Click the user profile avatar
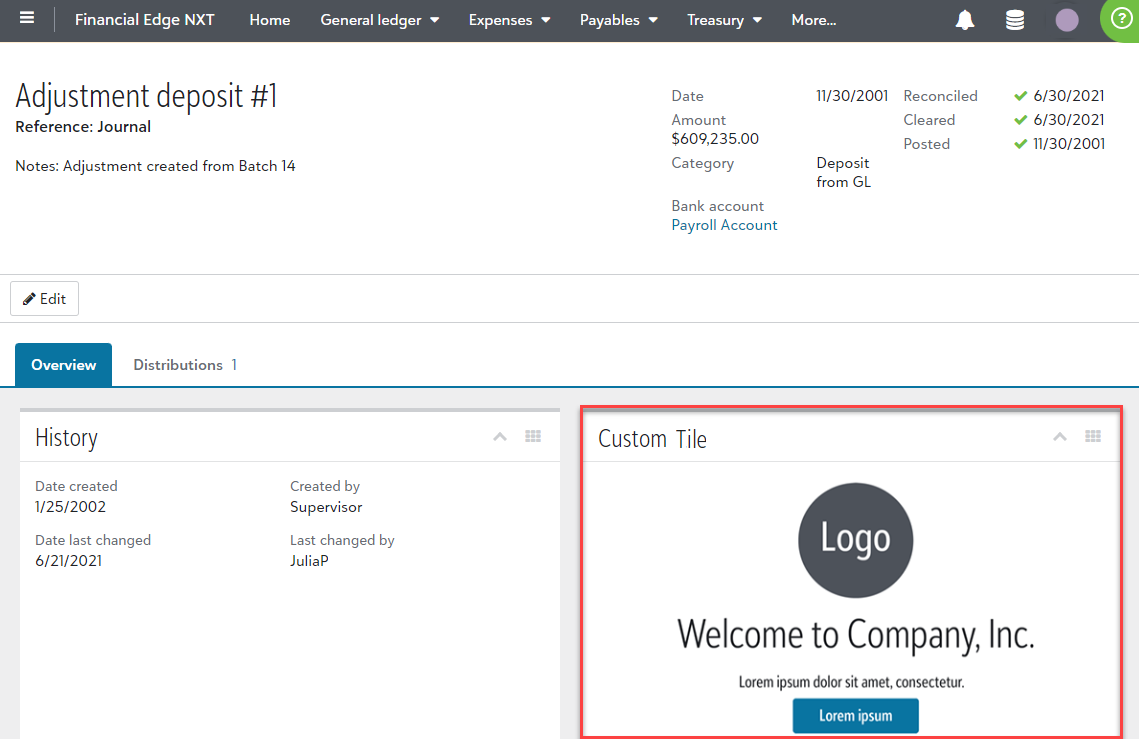This screenshot has width=1140, height=739. coord(1067,20)
